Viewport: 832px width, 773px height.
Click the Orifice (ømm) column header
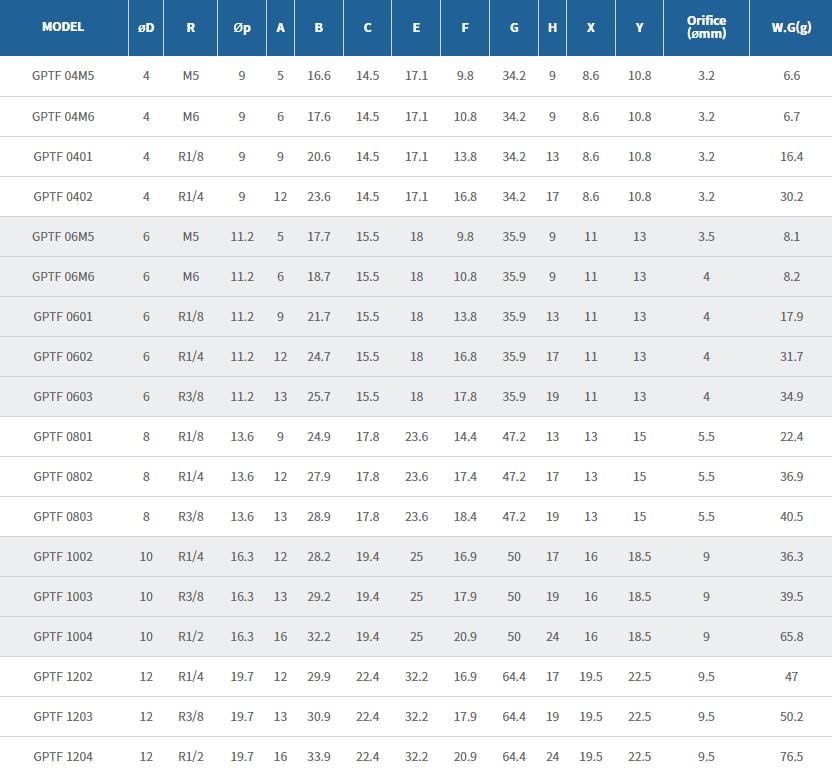(x=706, y=27)
